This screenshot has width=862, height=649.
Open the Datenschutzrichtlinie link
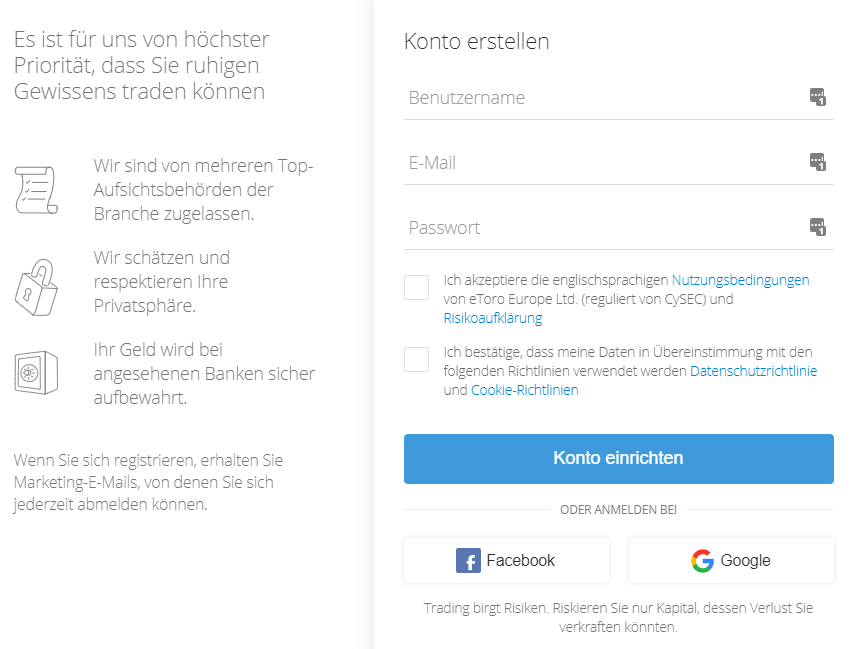click(x=753, y=371)
